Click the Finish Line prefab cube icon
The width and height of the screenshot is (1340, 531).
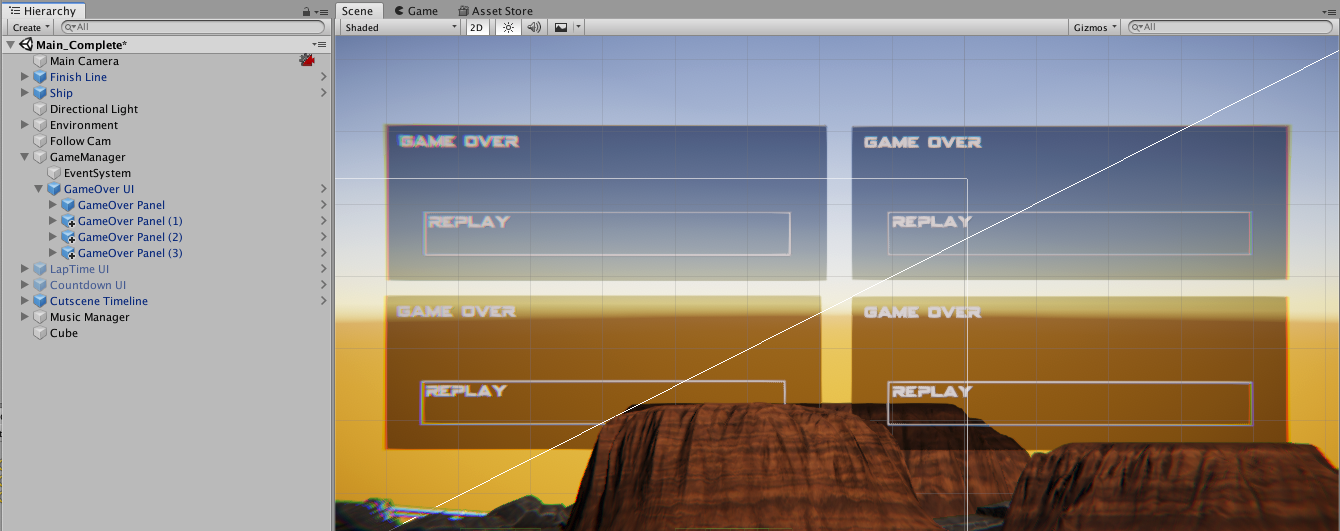pos(40,77)
